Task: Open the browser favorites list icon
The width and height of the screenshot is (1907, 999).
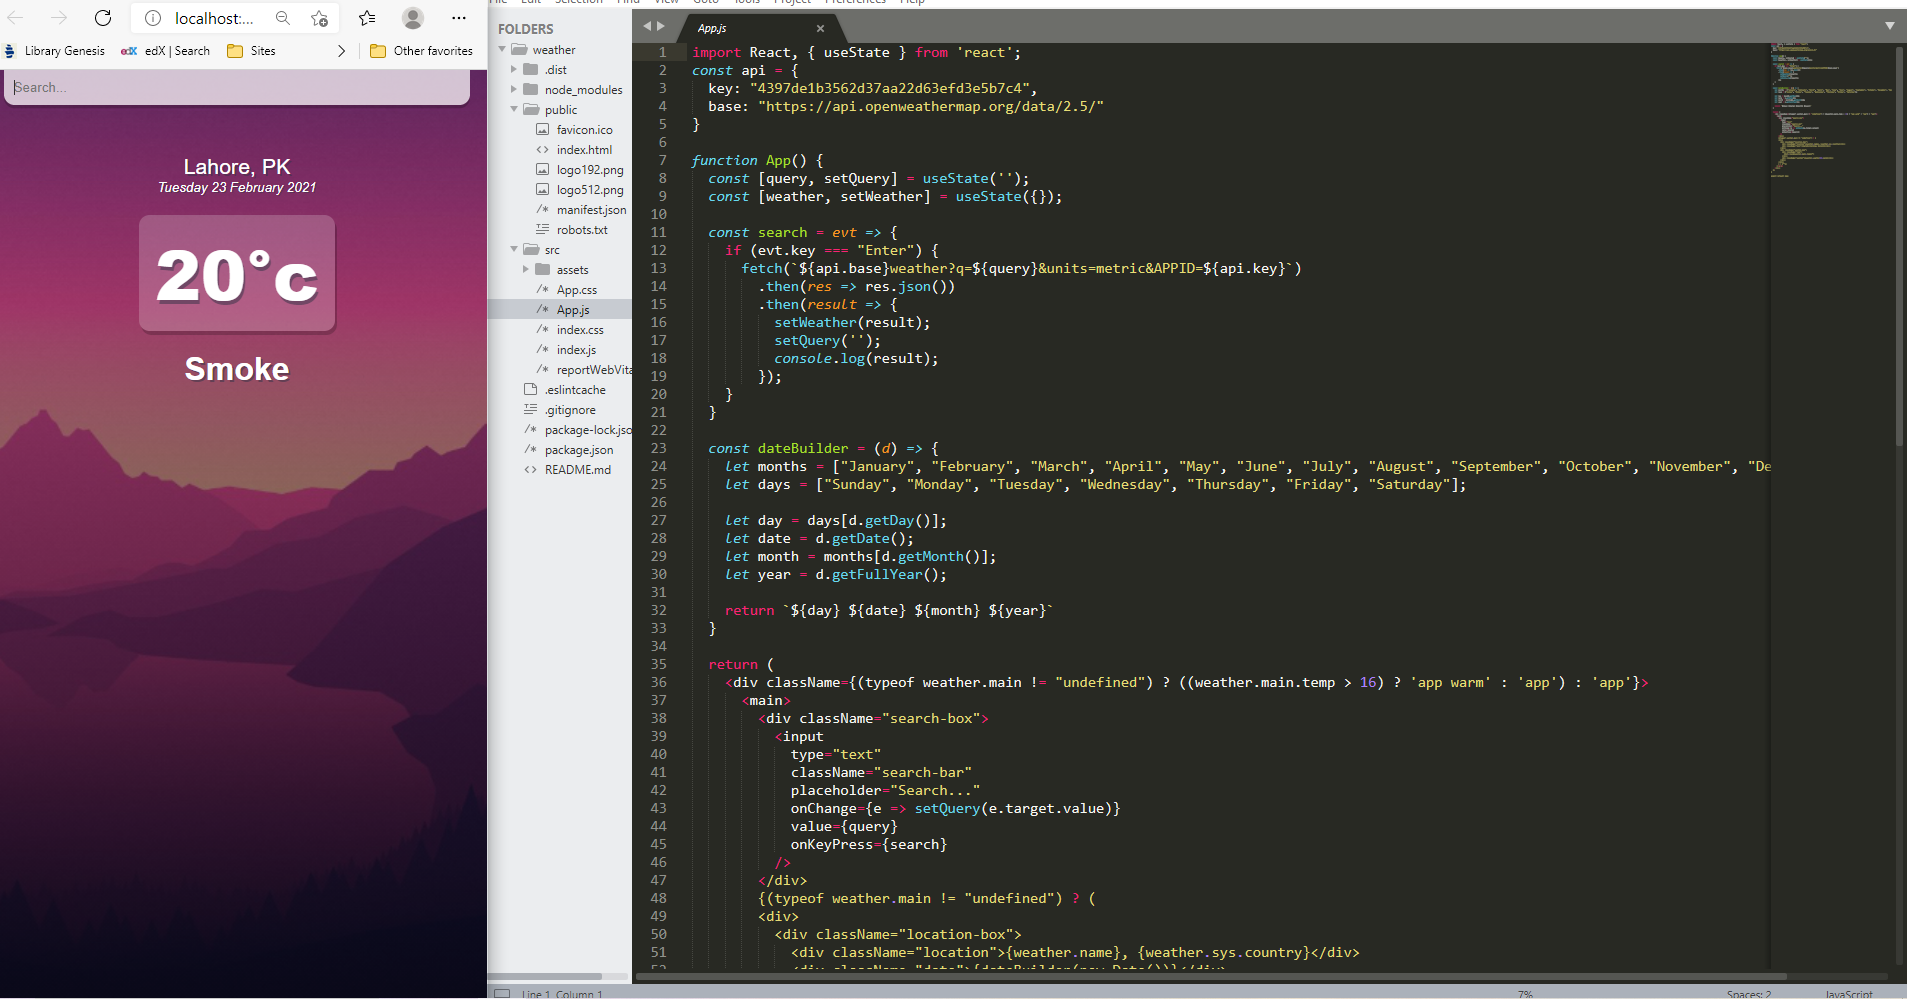Action: (367, 18)
